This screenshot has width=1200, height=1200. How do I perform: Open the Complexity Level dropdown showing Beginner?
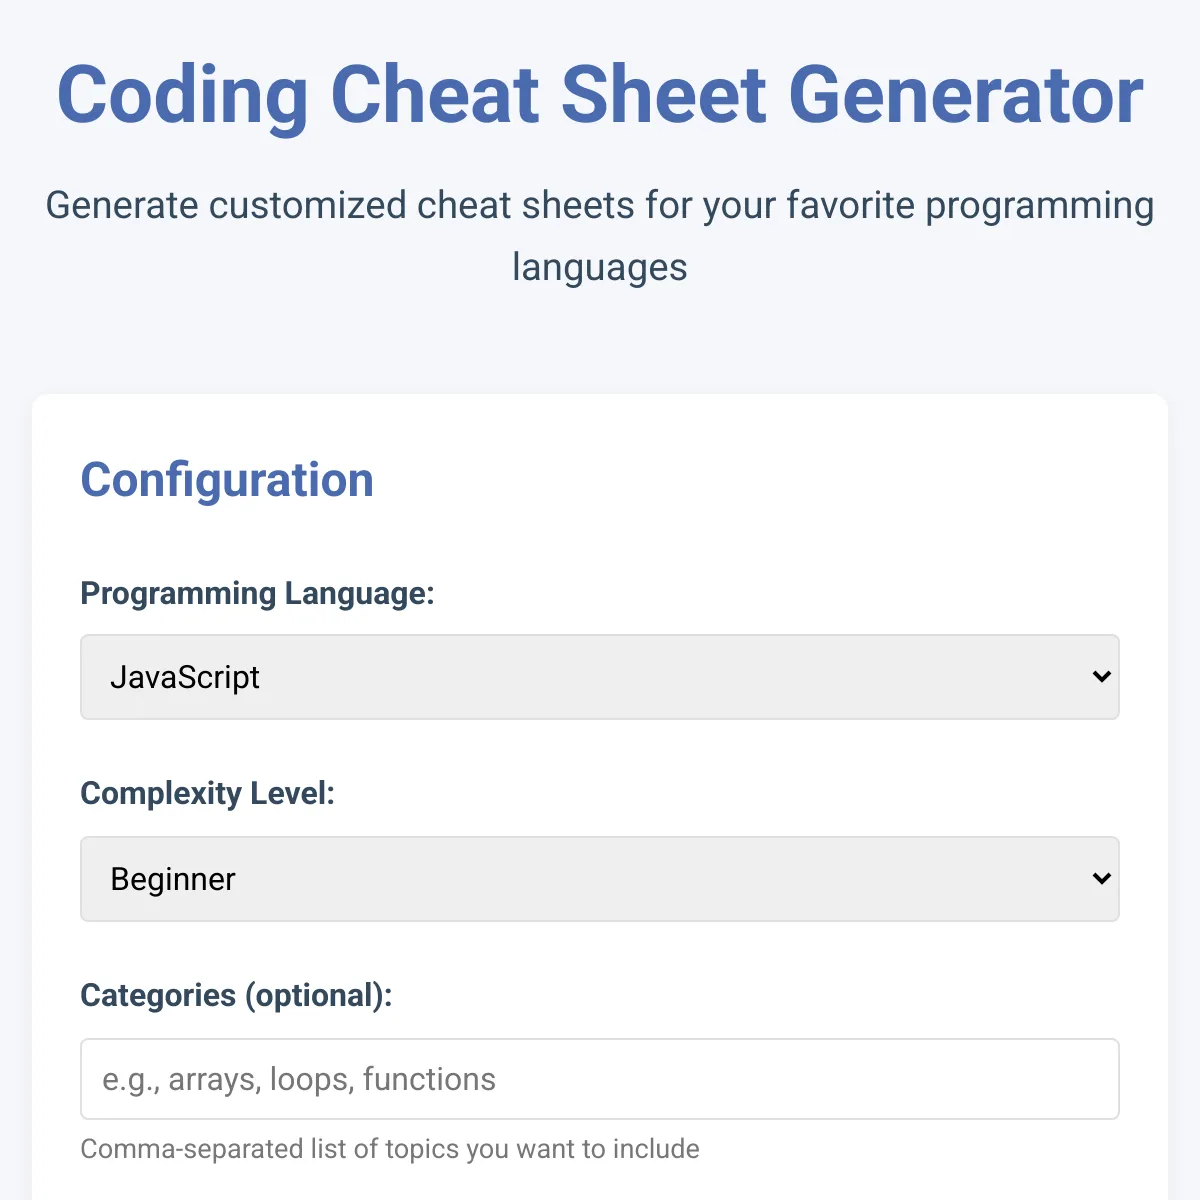(x=600, y=879)
